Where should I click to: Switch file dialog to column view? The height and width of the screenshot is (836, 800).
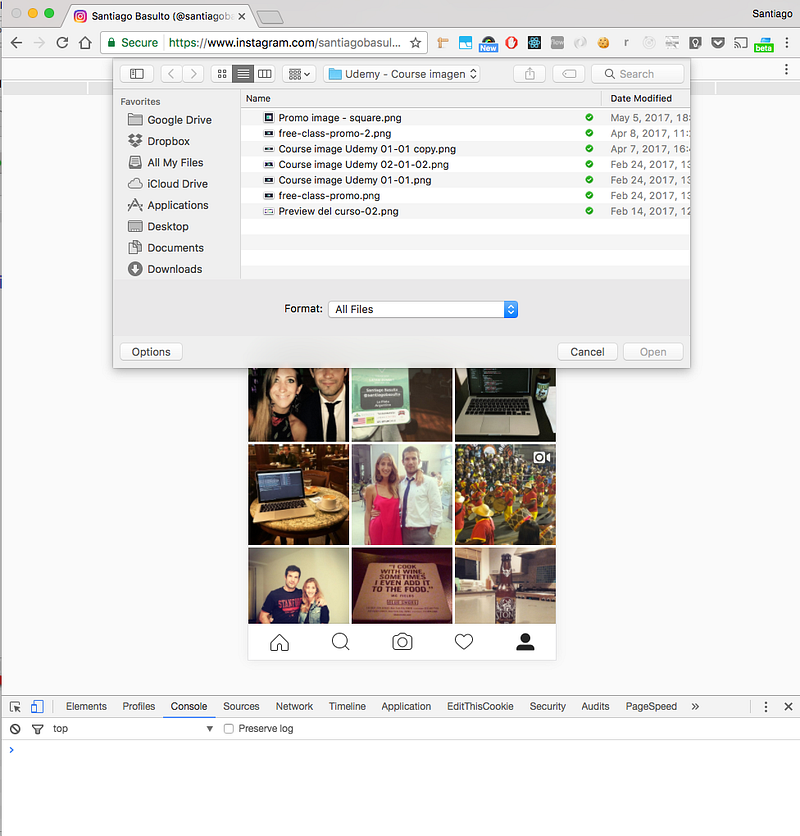265,74
